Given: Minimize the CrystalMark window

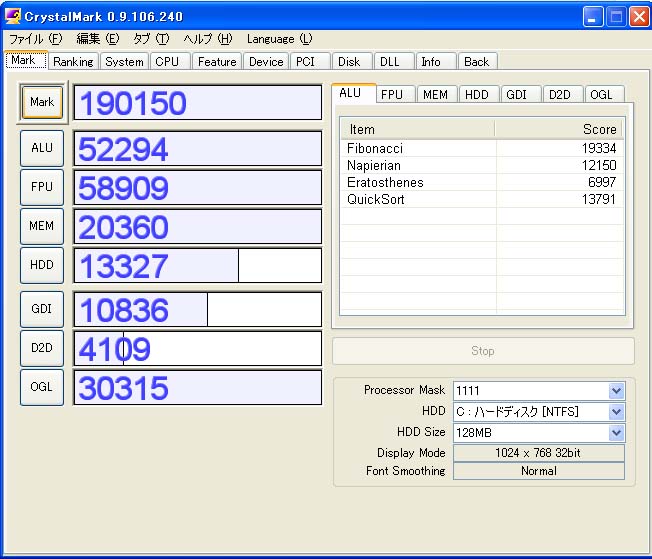Looking at the screenshot, I should [x=593, y=17].
